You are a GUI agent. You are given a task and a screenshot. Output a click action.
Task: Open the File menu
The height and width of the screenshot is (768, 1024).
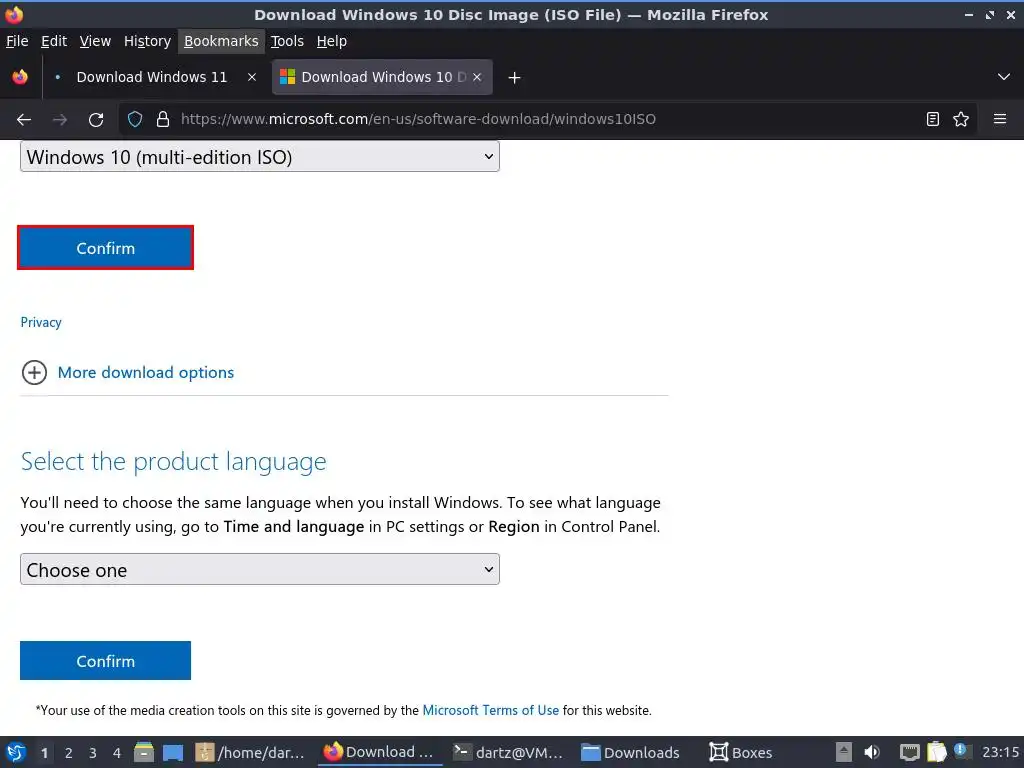[x=17, y=41]
